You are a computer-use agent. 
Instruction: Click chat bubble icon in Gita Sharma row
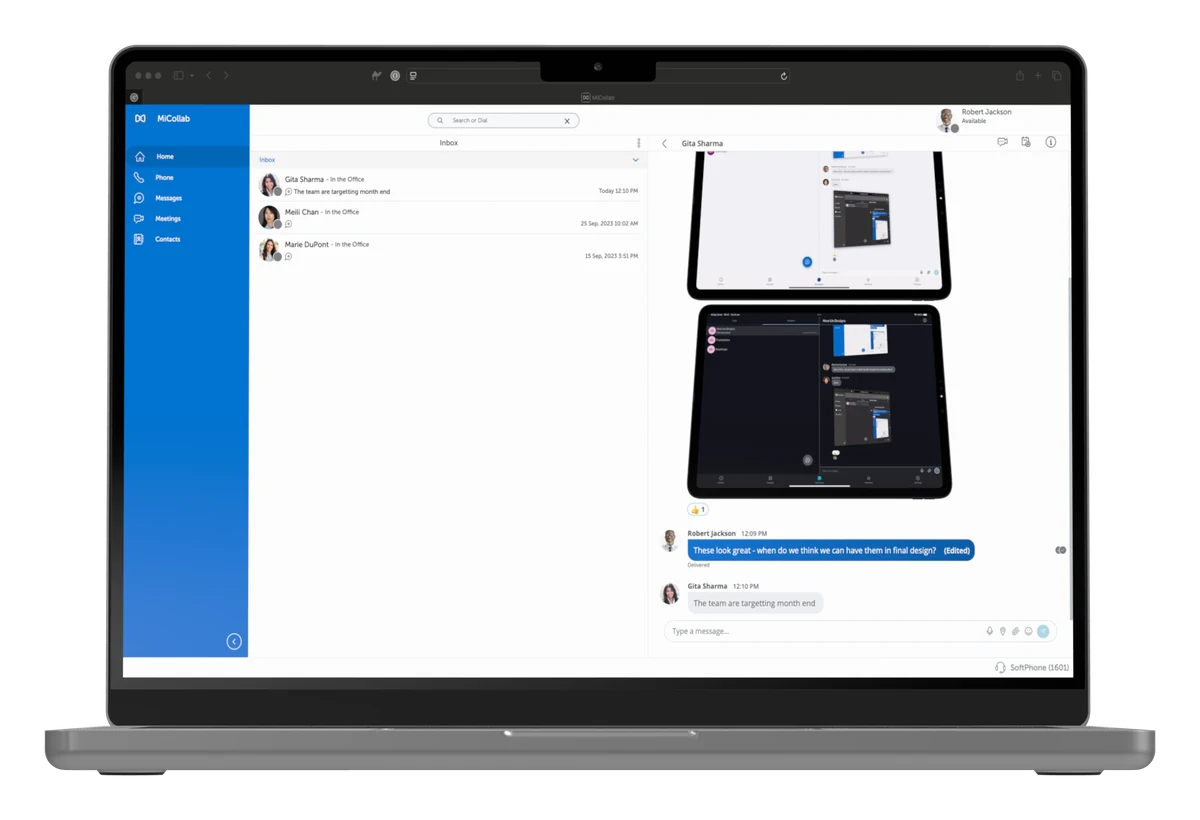point(289,192)
